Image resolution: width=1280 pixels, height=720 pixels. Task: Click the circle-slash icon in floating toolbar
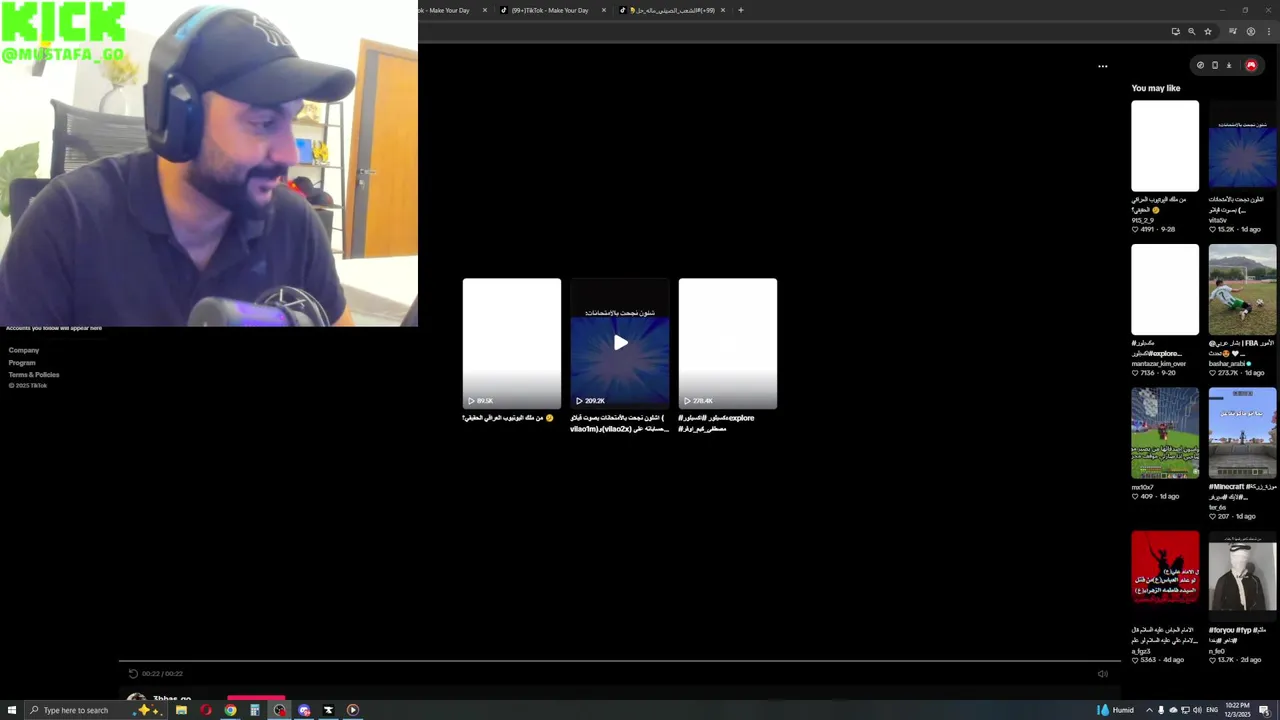1200,65
